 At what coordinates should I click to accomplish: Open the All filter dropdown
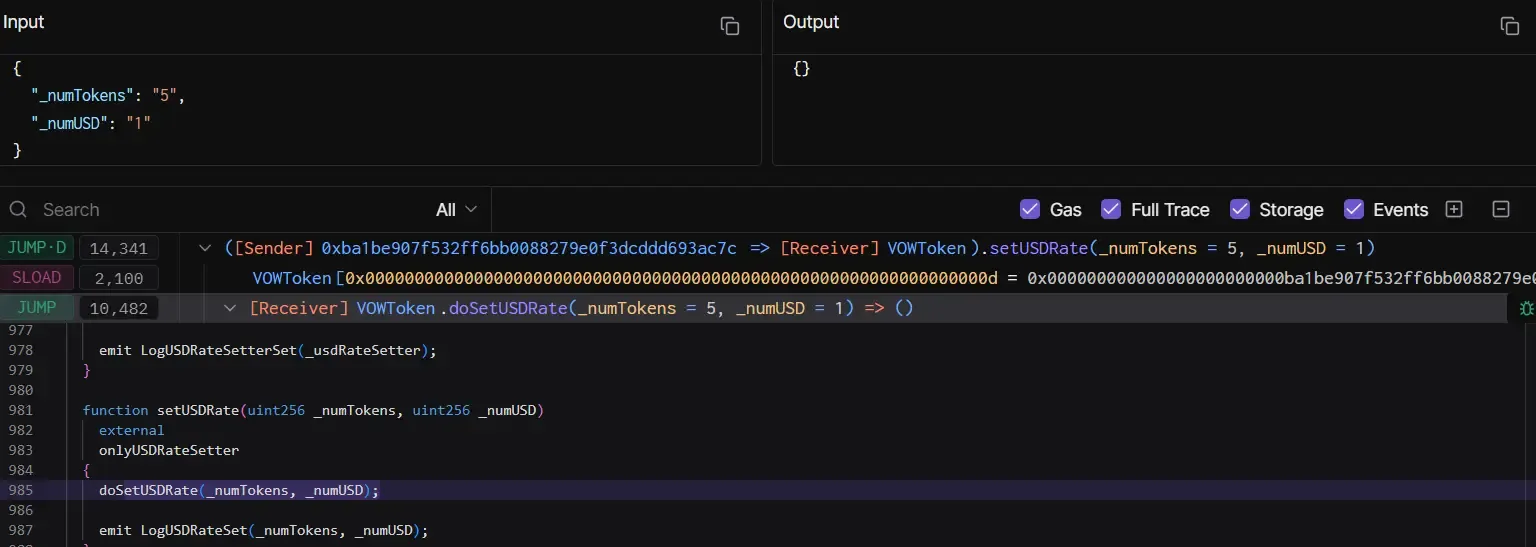(456, 209)
